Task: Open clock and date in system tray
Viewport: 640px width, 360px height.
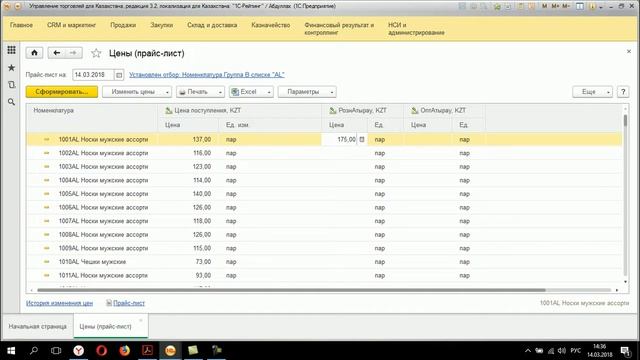Action: [600, 351]
